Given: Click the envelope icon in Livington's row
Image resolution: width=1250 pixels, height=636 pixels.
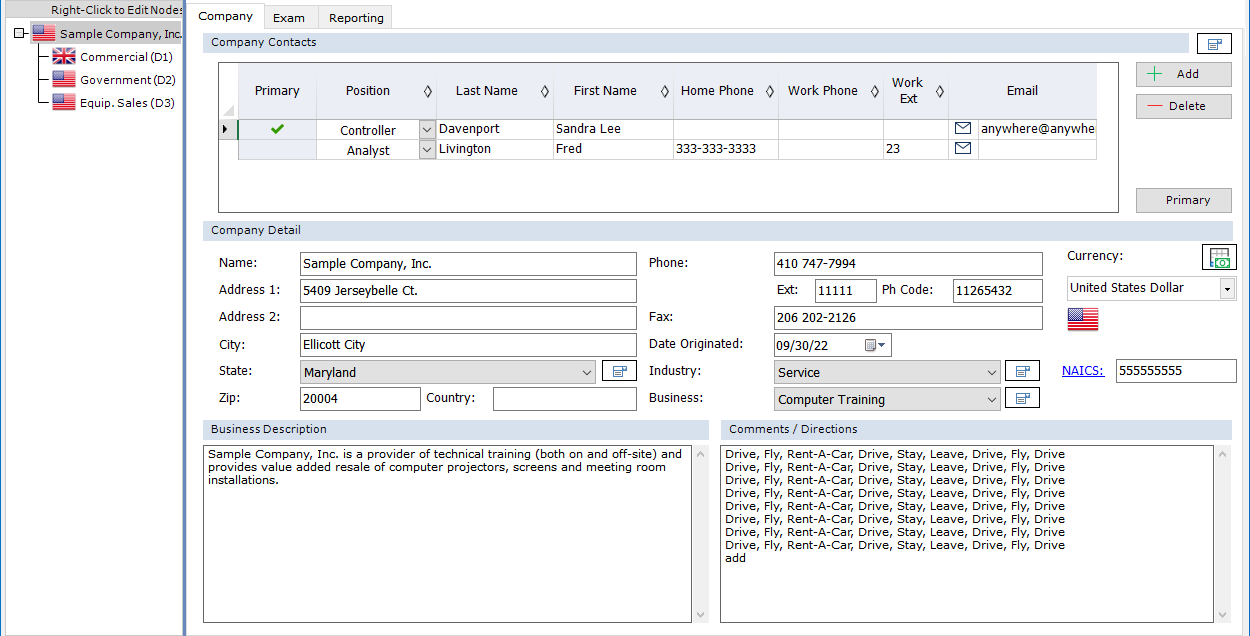Looking at the screenshot, I should 962,148.
